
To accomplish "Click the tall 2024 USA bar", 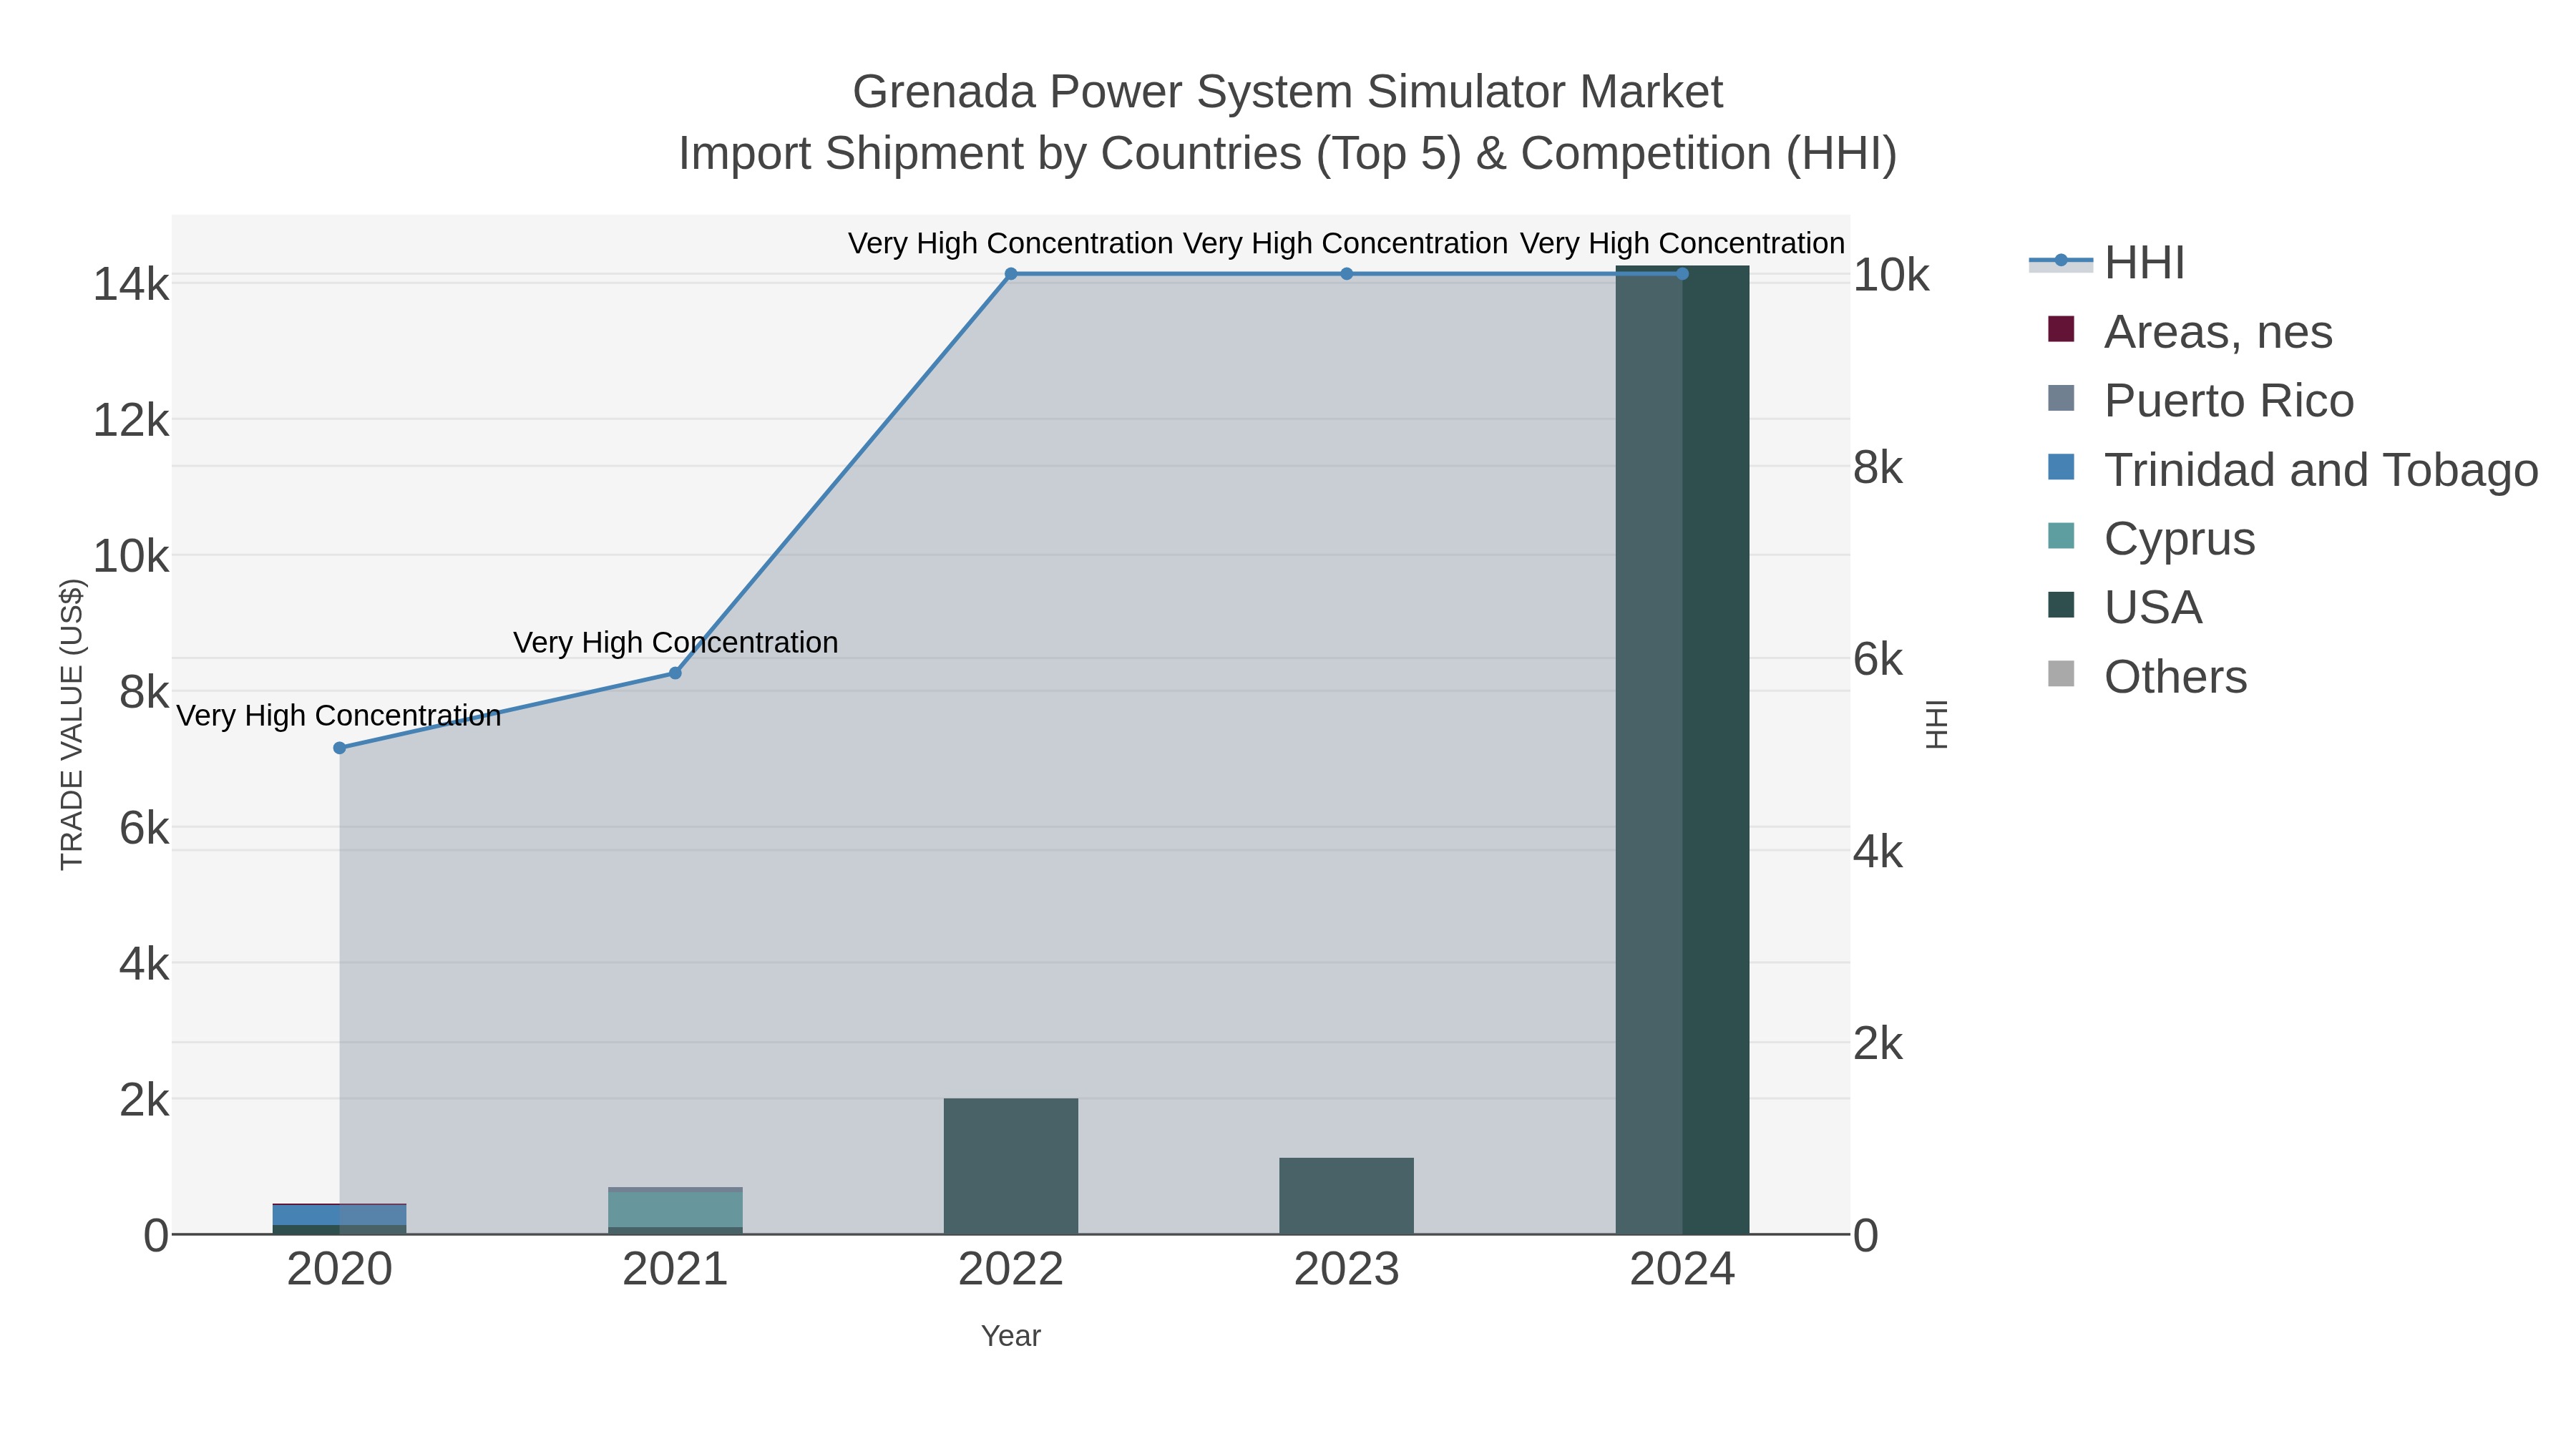I will [1682, 750].
